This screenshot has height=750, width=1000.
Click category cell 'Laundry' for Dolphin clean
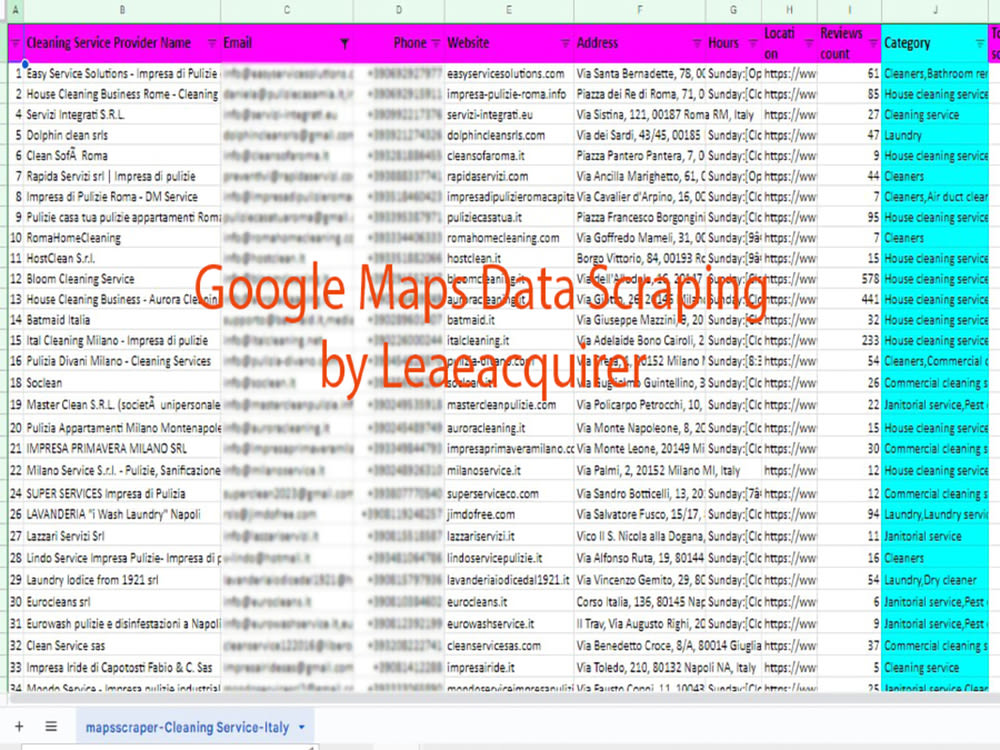(x=935, y=135)
